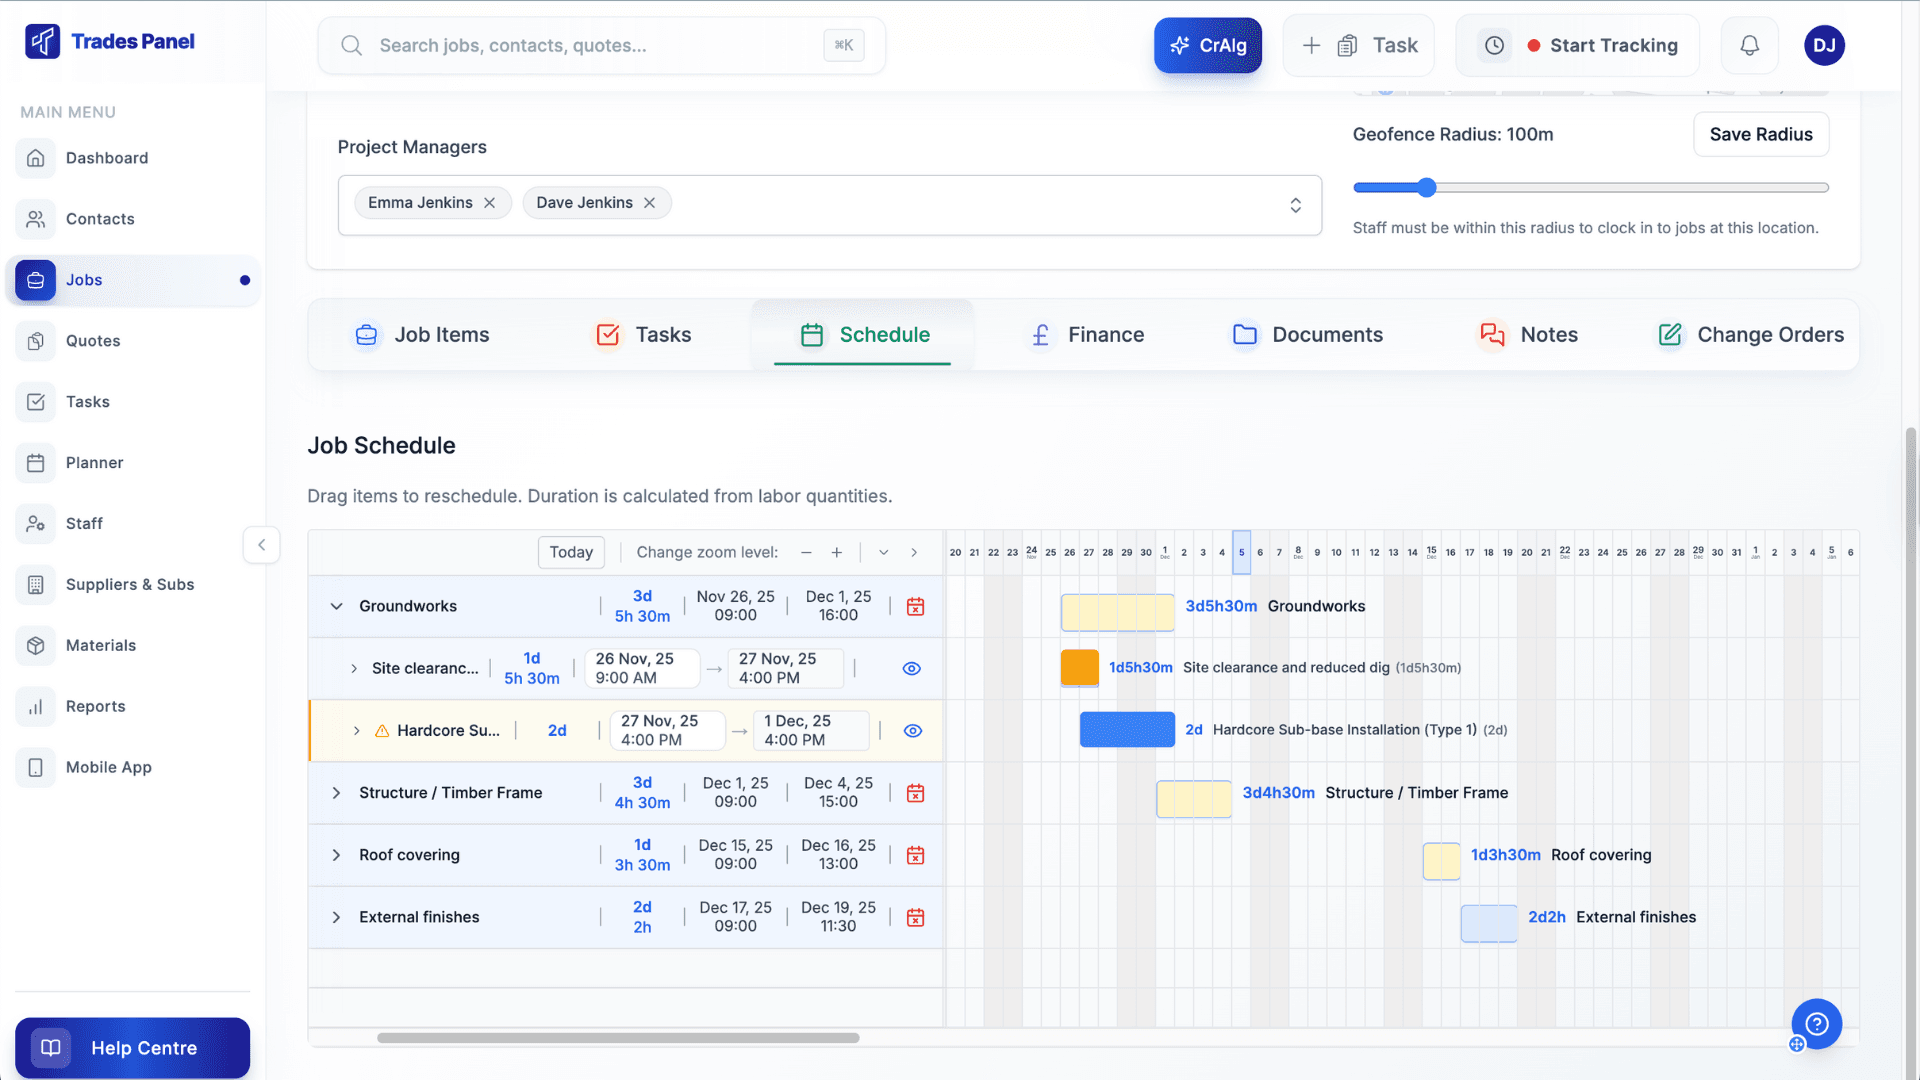The width and height of the screenshot is (1920, 1080).
Task: Open notifications bell
Action: pyautogui.click(x=1748, y=45)
